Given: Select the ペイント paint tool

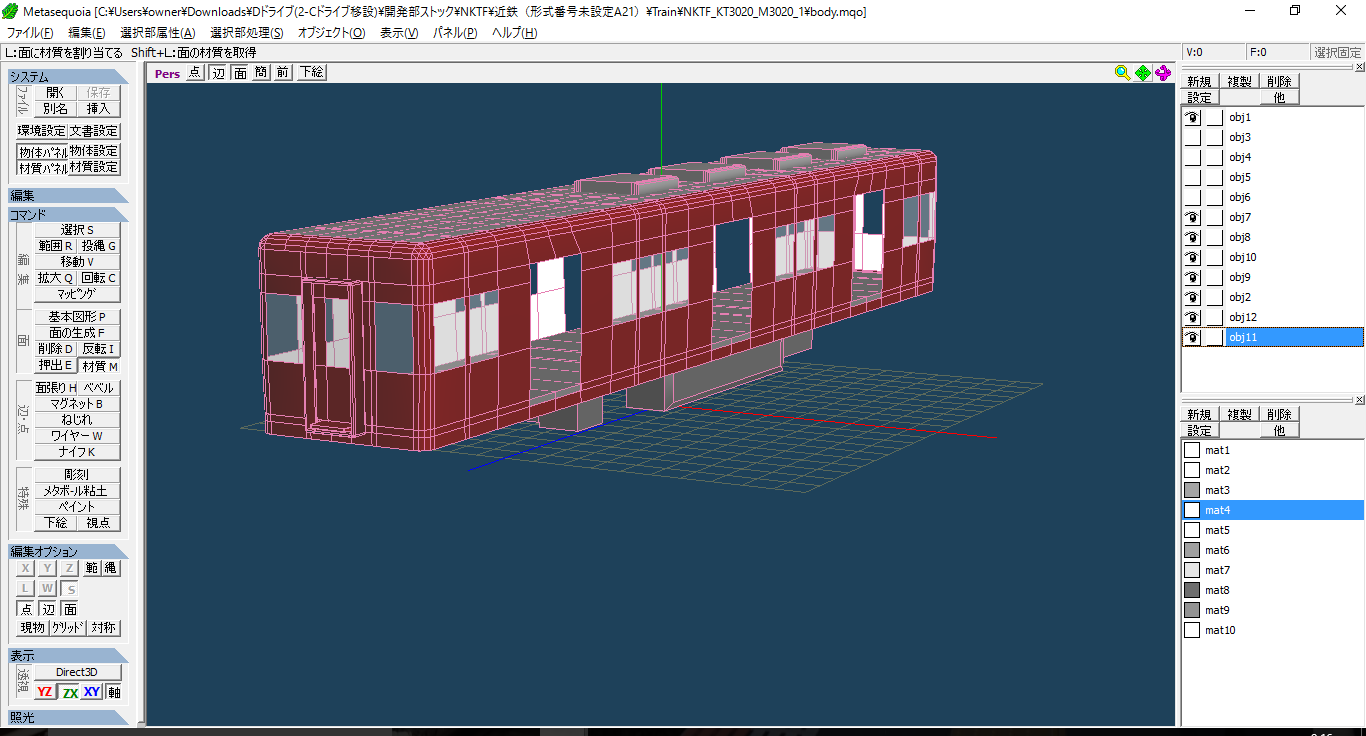Looking at the screenshot, I should (x=77, y=507).
